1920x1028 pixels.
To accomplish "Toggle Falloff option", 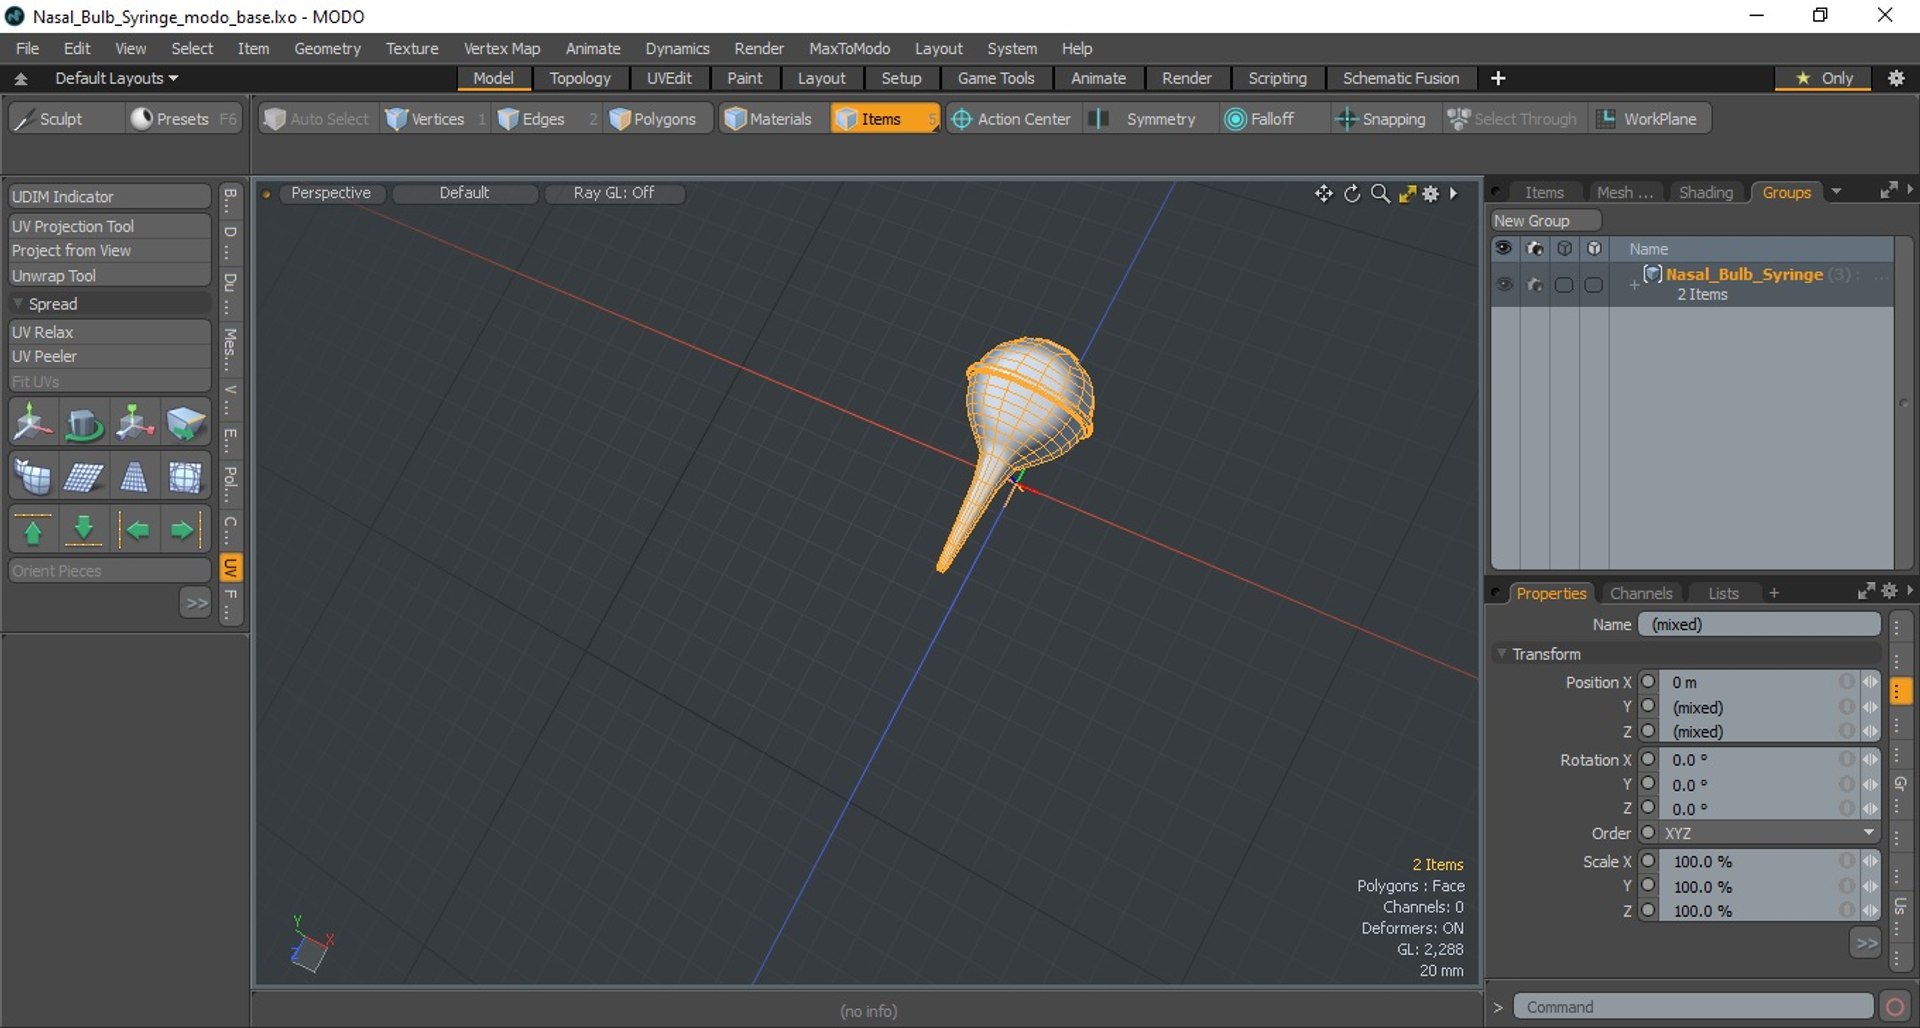I will point(1260,119).
